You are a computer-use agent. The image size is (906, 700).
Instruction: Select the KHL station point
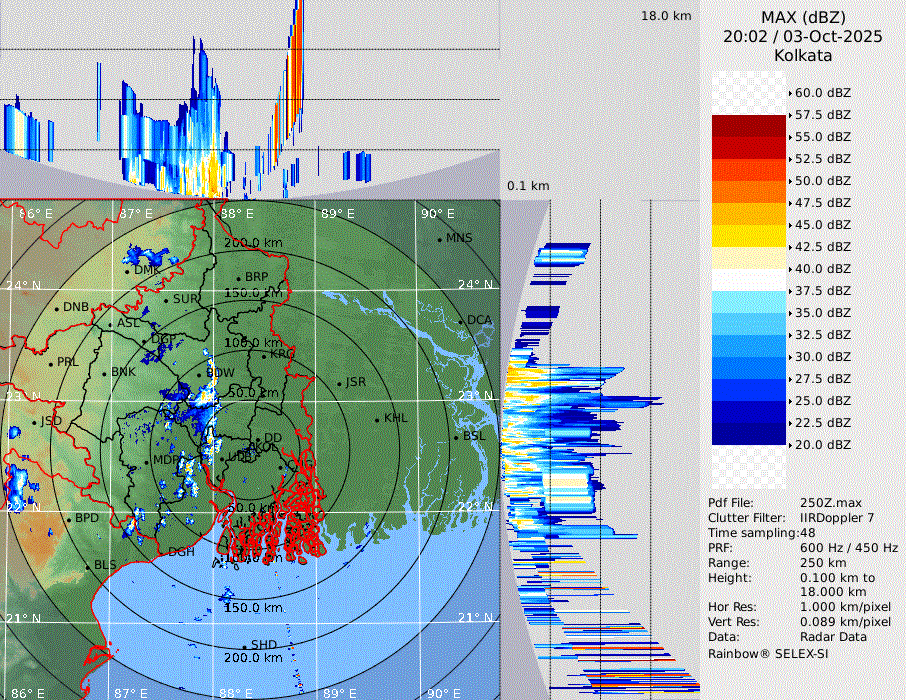pyautogui.click(x=377, y=418)
